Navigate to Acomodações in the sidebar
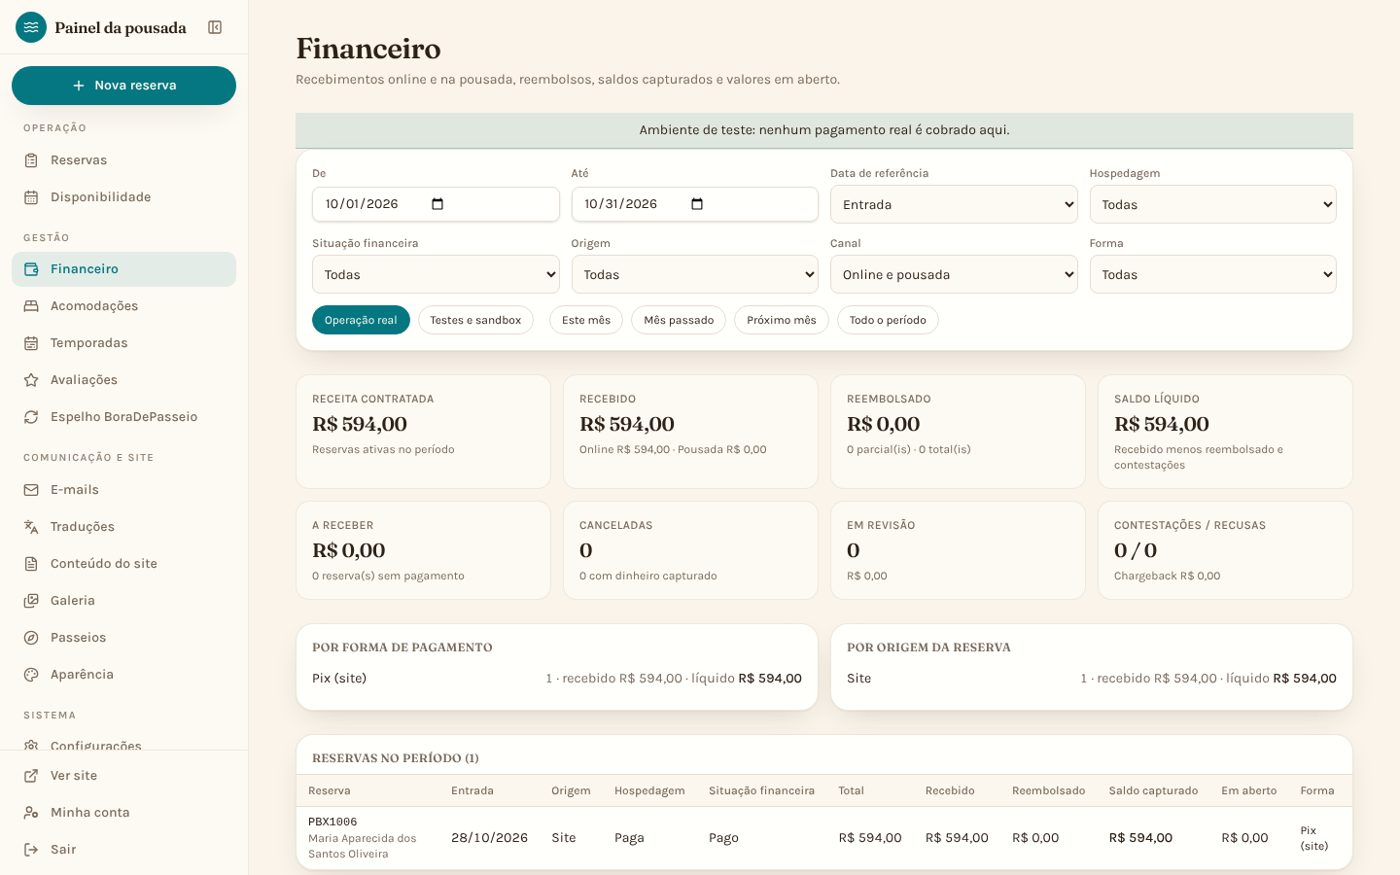This screenshot has height=875, width=1400. click(x=124, y=306)
